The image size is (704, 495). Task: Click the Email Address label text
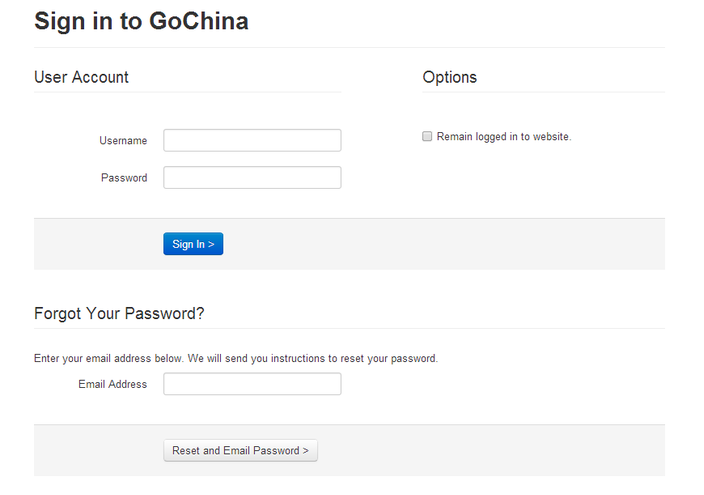[x=112, y=384]
